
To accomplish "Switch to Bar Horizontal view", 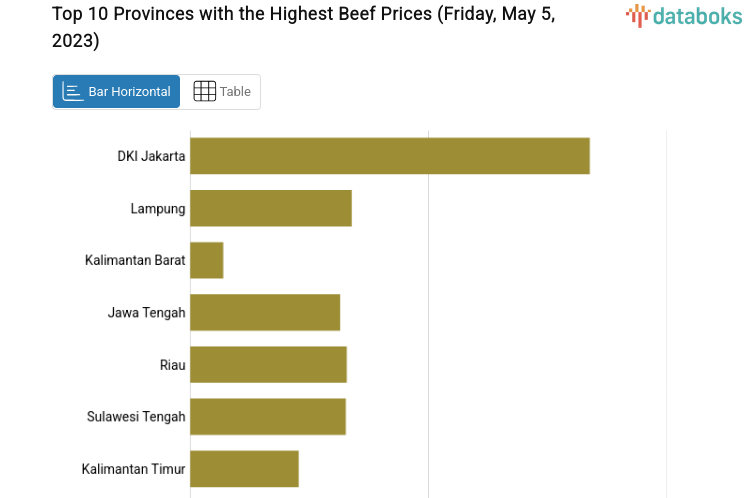I will pos(117,92).
